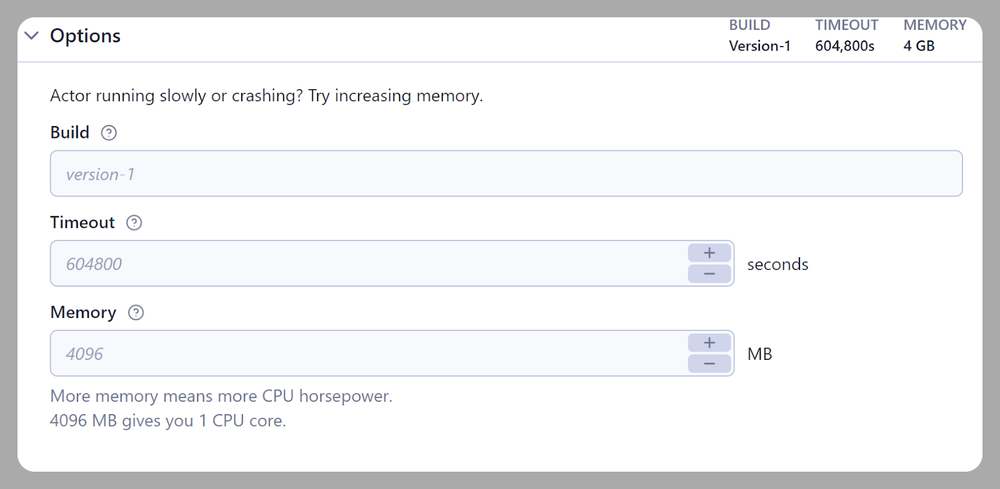Click the "seconds" unit text
1000x489 pixels.
(x=777, y=264)
